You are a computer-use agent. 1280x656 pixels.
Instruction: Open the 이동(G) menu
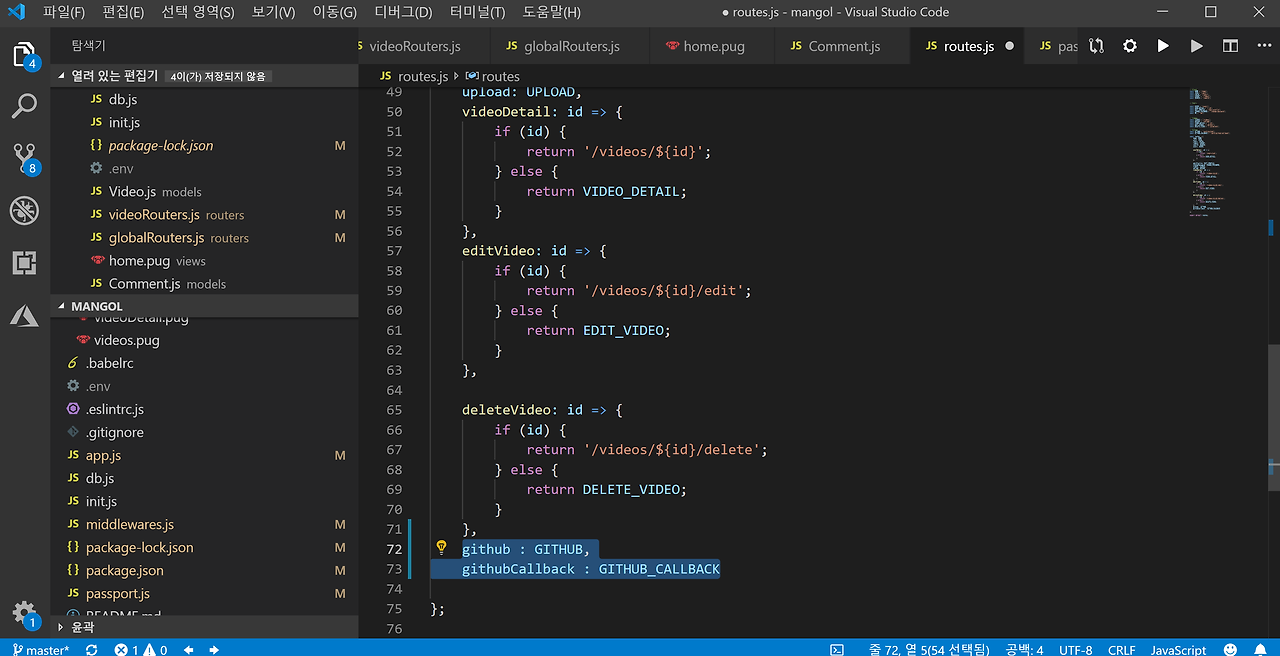[335, 12]
